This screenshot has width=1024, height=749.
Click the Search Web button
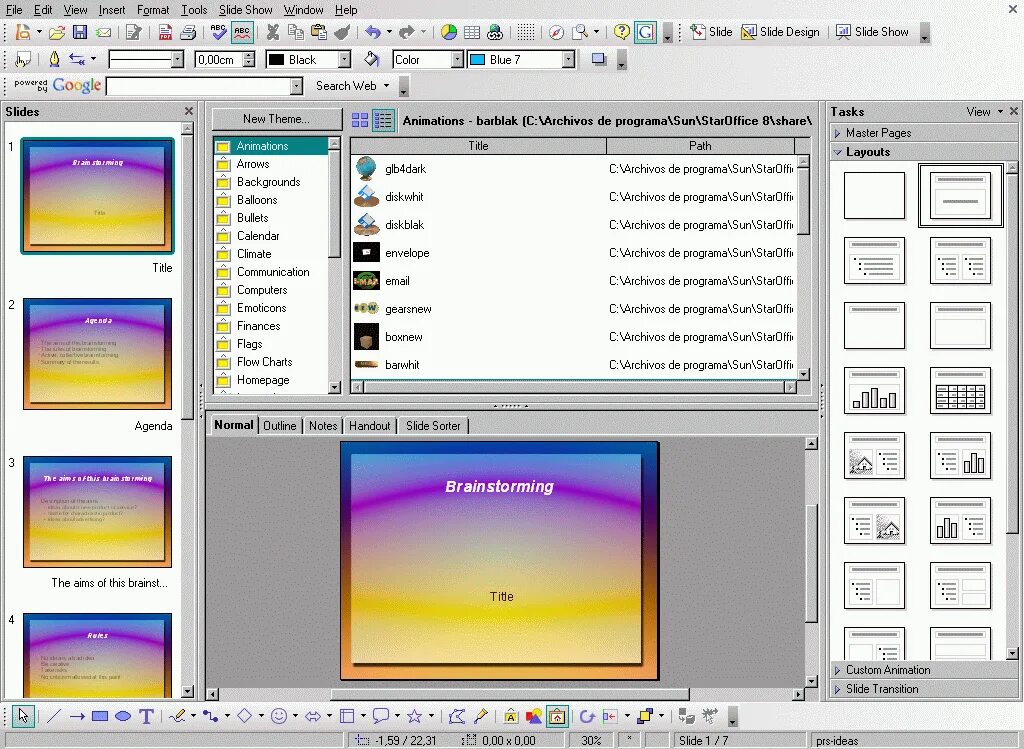[346, 86]
